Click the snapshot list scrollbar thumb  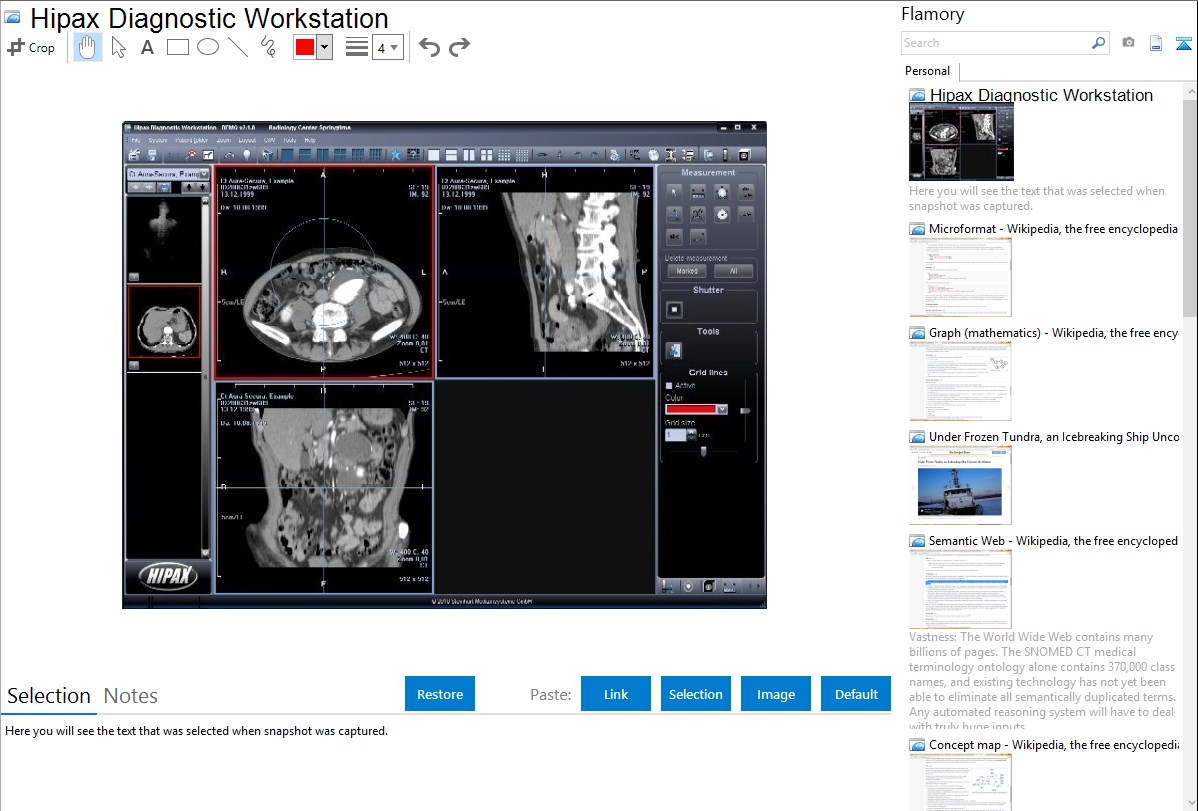click(1190, 206)
